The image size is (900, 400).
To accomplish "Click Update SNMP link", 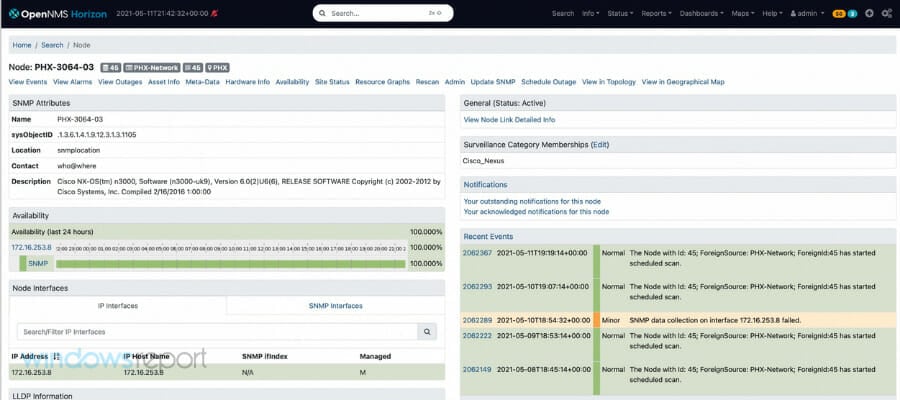I will click(x=493, y=82).
